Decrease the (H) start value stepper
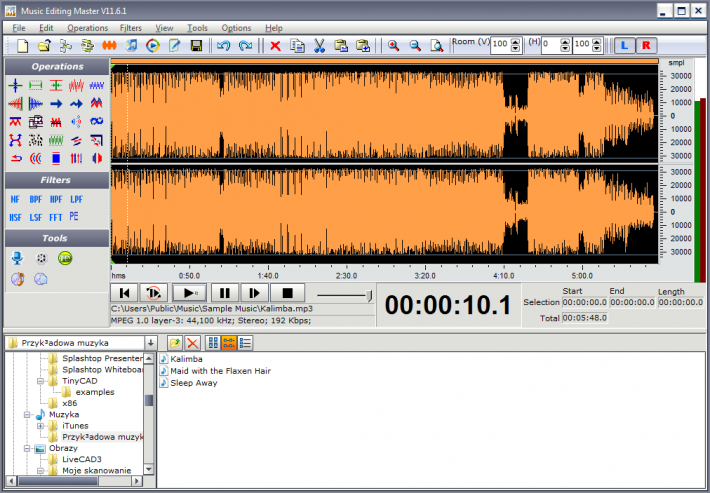The height and width of the screenshot is (493, 710). point(565,48)
